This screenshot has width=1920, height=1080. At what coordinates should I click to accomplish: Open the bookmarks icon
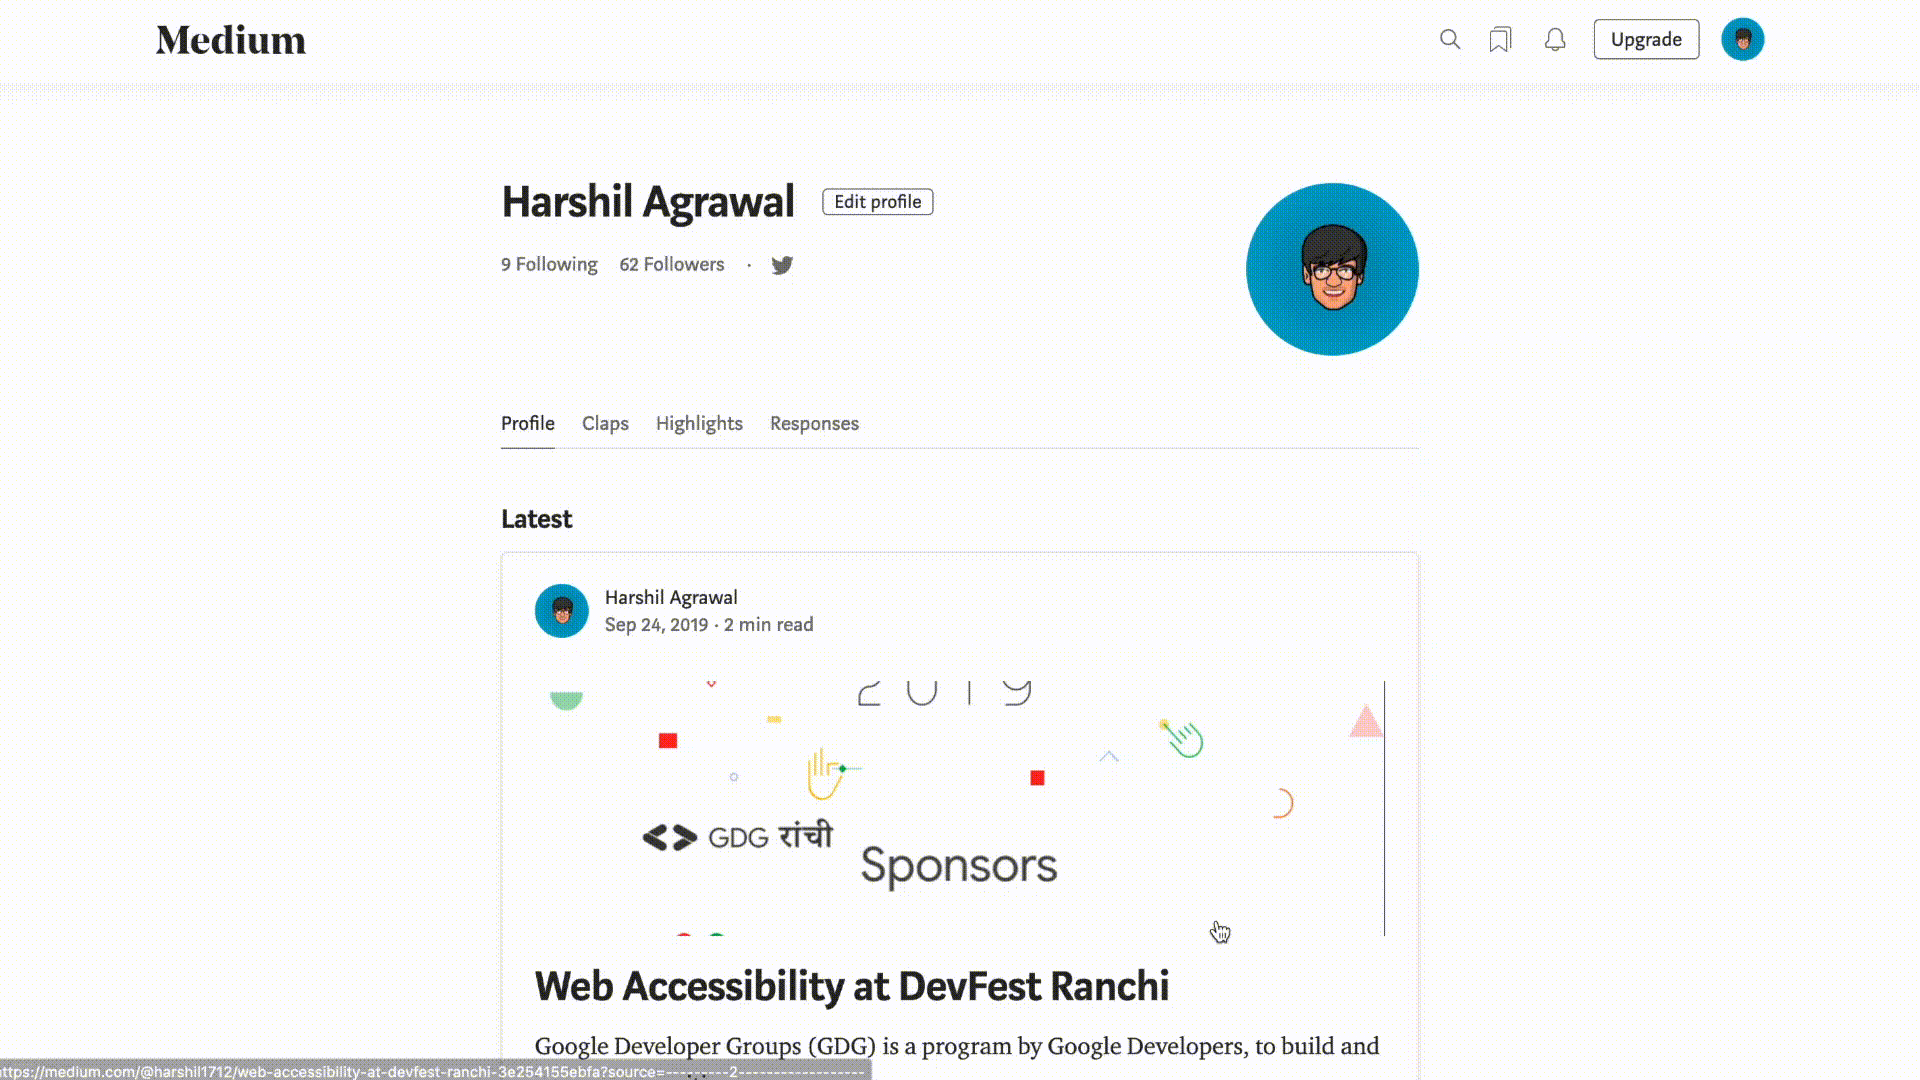tap(1499, 40)
